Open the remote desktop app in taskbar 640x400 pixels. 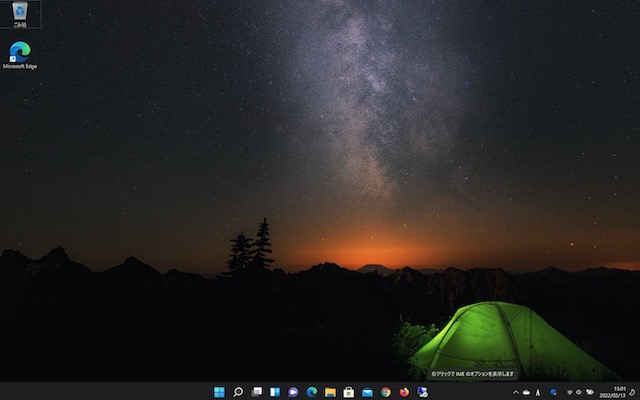point(422,392)
